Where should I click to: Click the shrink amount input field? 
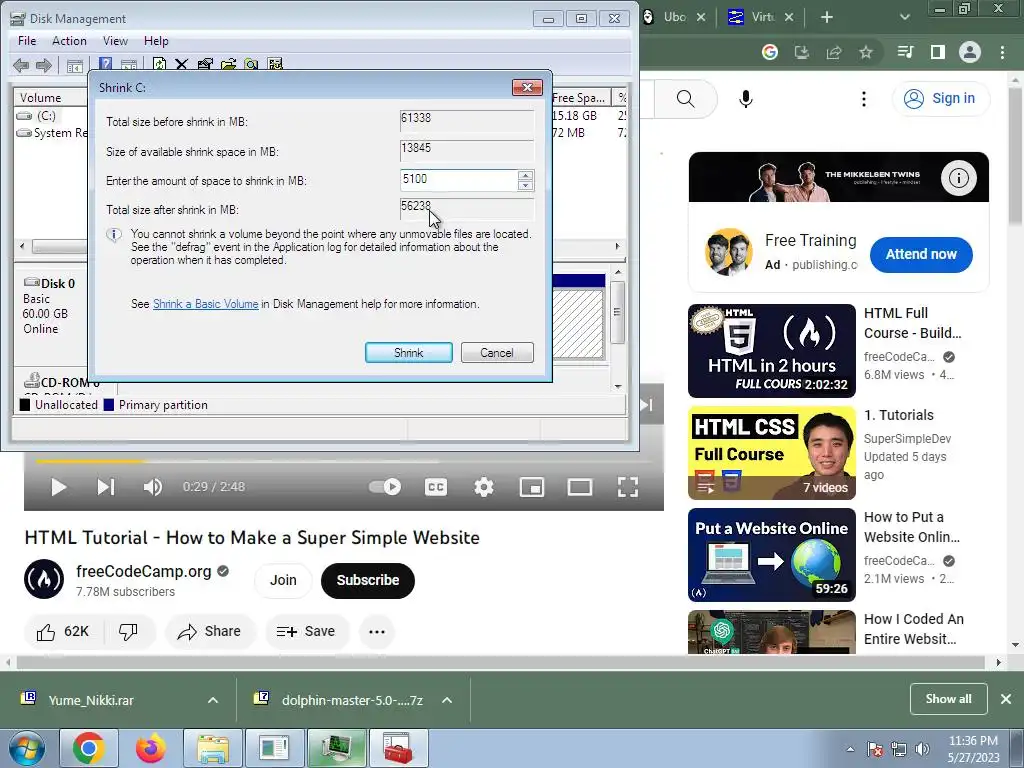click(x=460, y=180)
